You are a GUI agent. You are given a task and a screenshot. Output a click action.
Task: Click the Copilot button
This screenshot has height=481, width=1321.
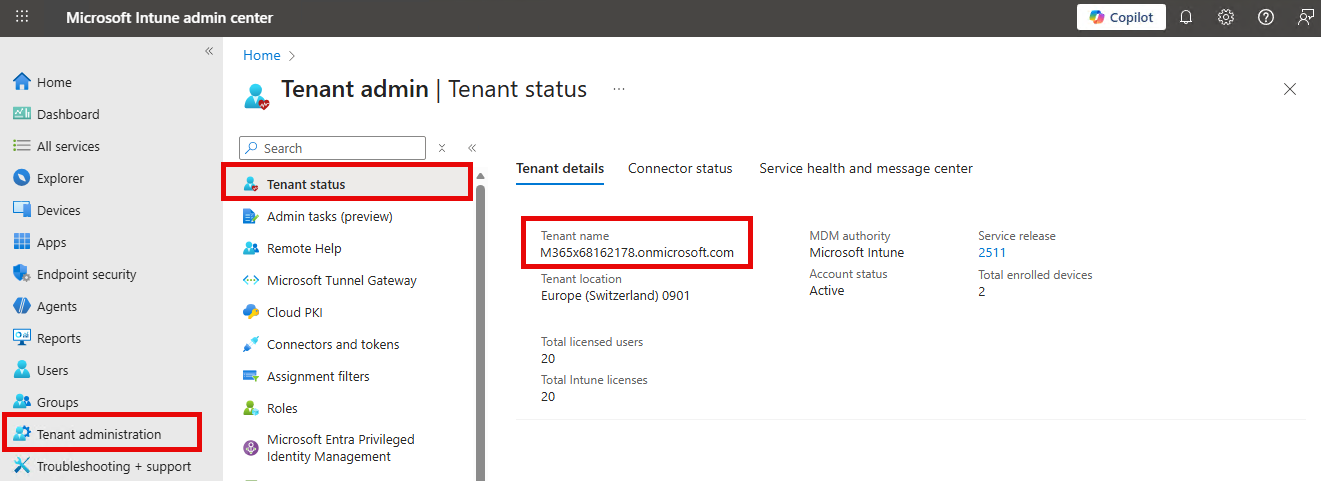[x=1121, y=17]
